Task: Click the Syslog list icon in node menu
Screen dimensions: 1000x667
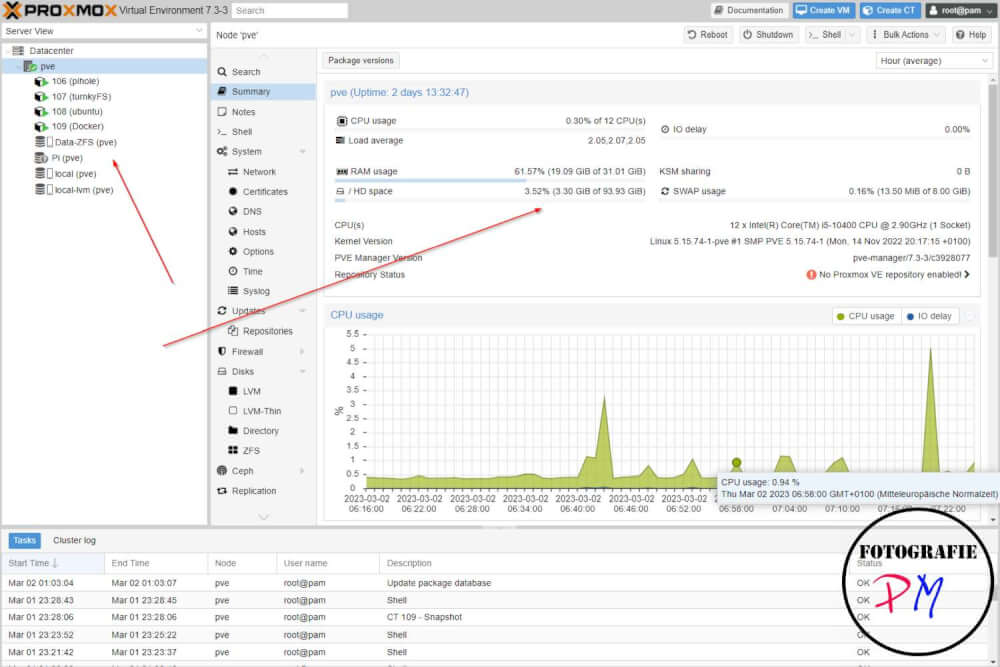Action: 233,291
